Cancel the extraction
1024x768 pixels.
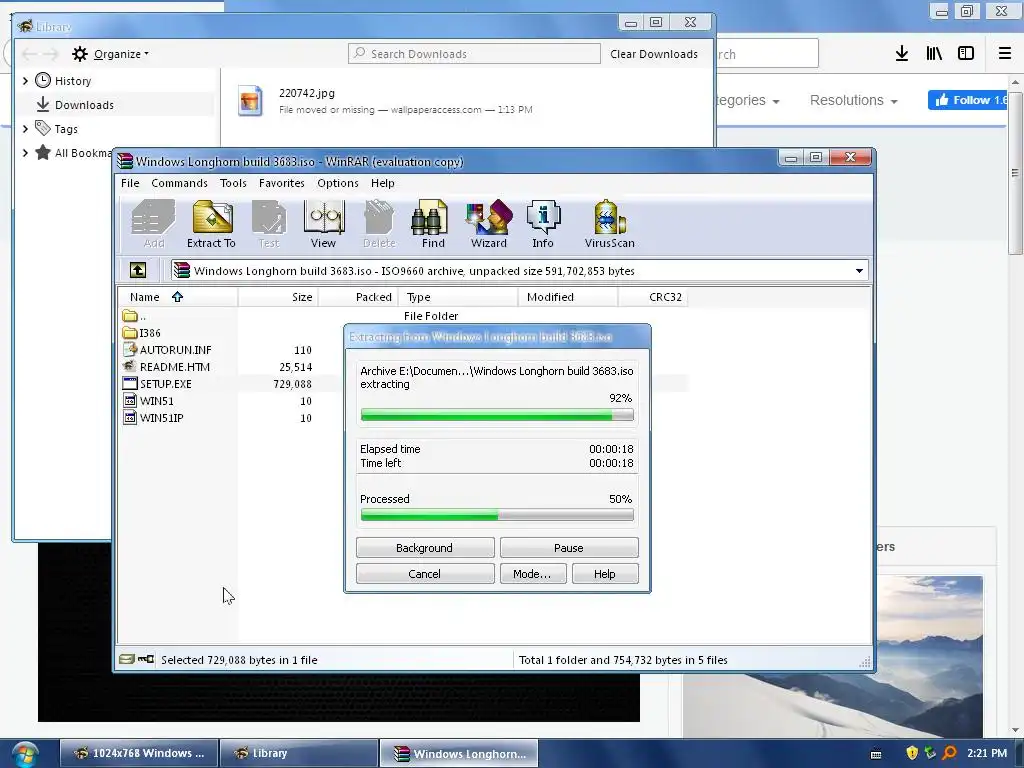(x=424, y=573)
